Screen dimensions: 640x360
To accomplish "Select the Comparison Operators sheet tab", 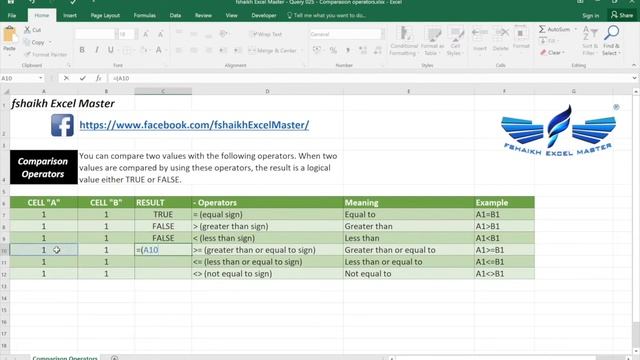I will pyautogui.click(x=65, y=358).
